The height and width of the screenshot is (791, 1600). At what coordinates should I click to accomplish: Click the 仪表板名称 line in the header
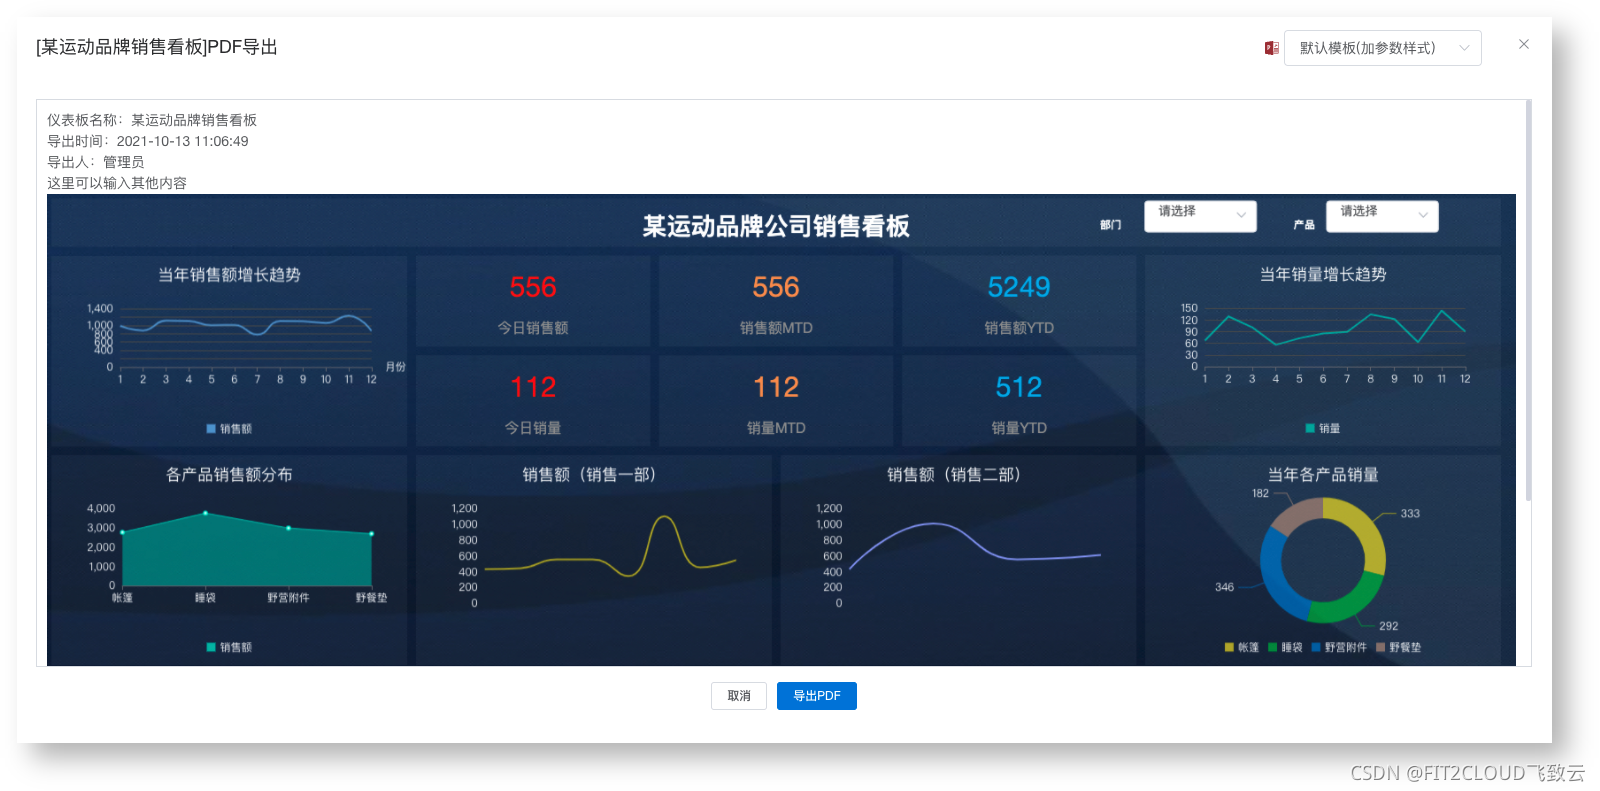pyautogui.click(x=152, y=120)
